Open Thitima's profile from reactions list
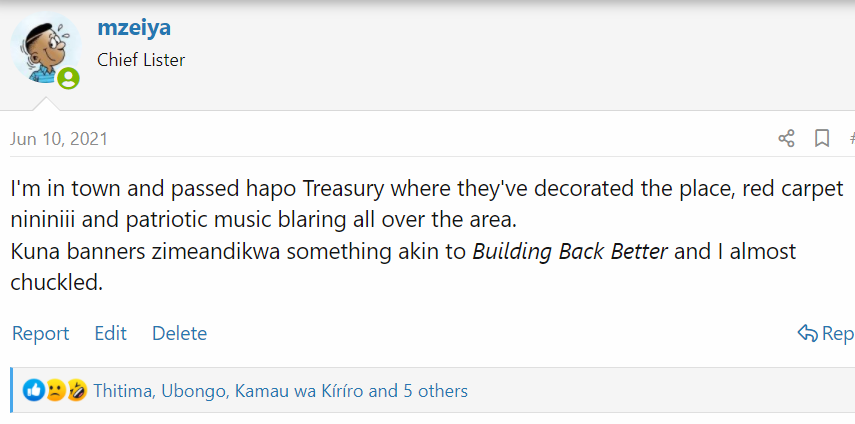 pos(123,391)
